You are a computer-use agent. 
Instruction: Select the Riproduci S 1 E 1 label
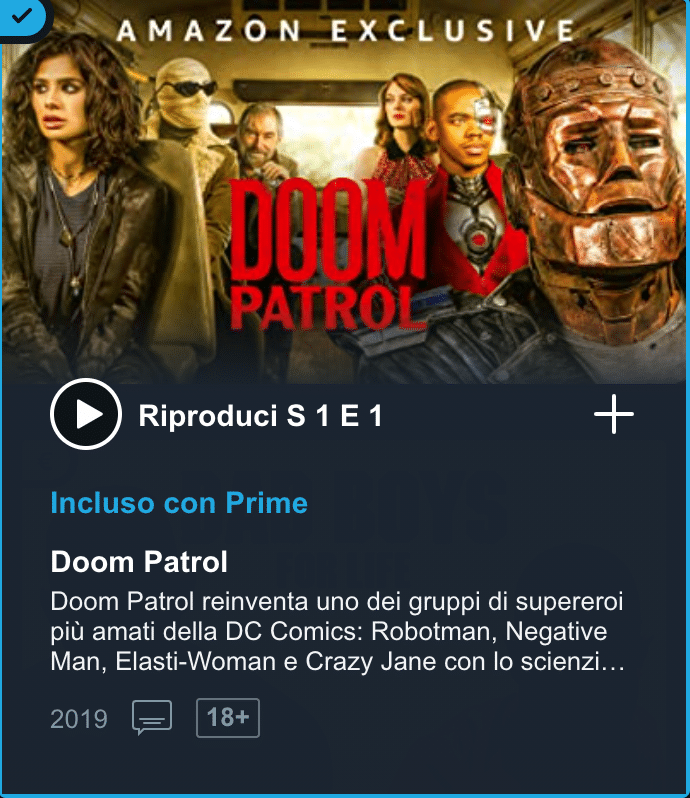click(x=260, y=416)
